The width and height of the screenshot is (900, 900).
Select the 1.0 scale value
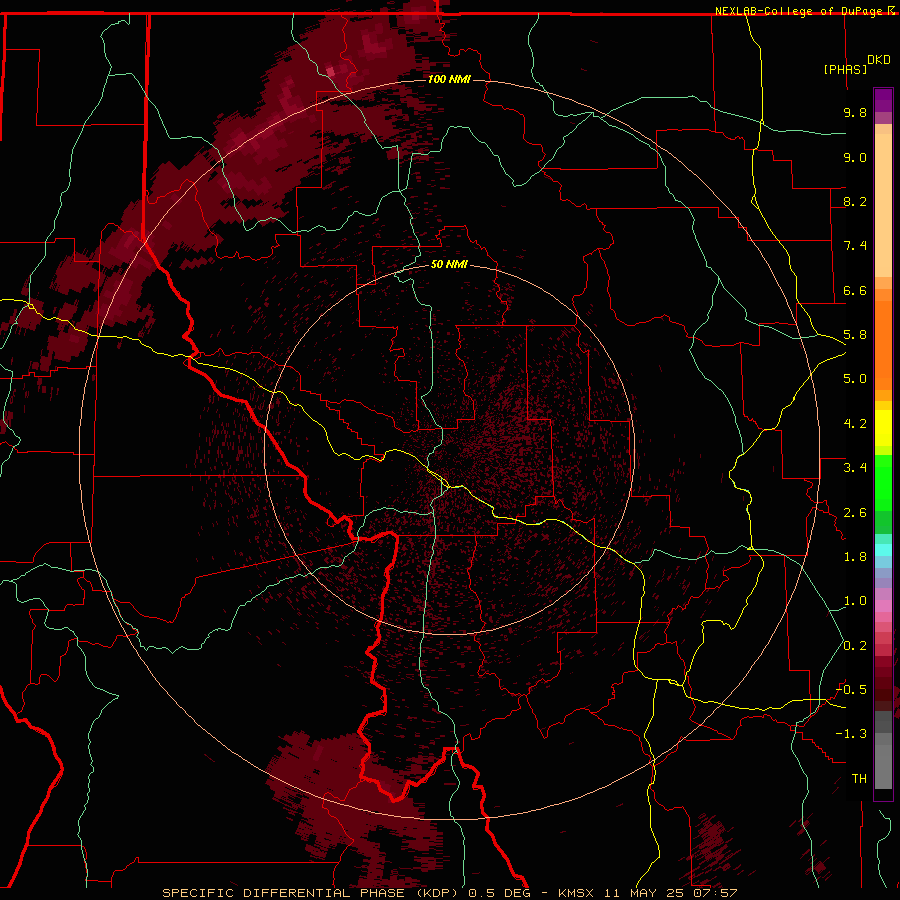[x=855, y=601]
